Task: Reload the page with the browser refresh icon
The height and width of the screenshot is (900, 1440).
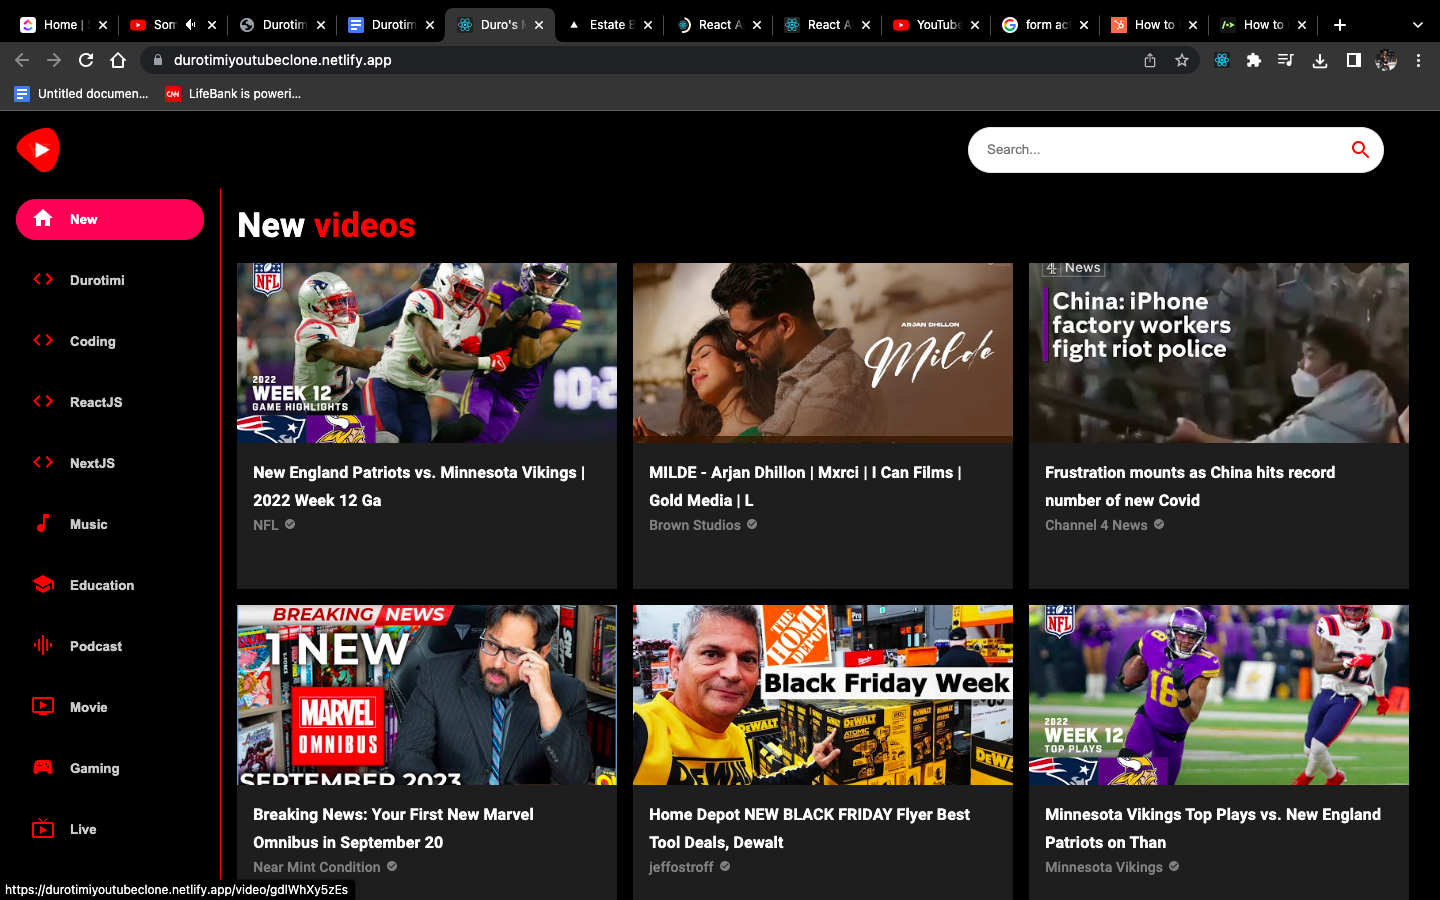Action: (86, 60)
